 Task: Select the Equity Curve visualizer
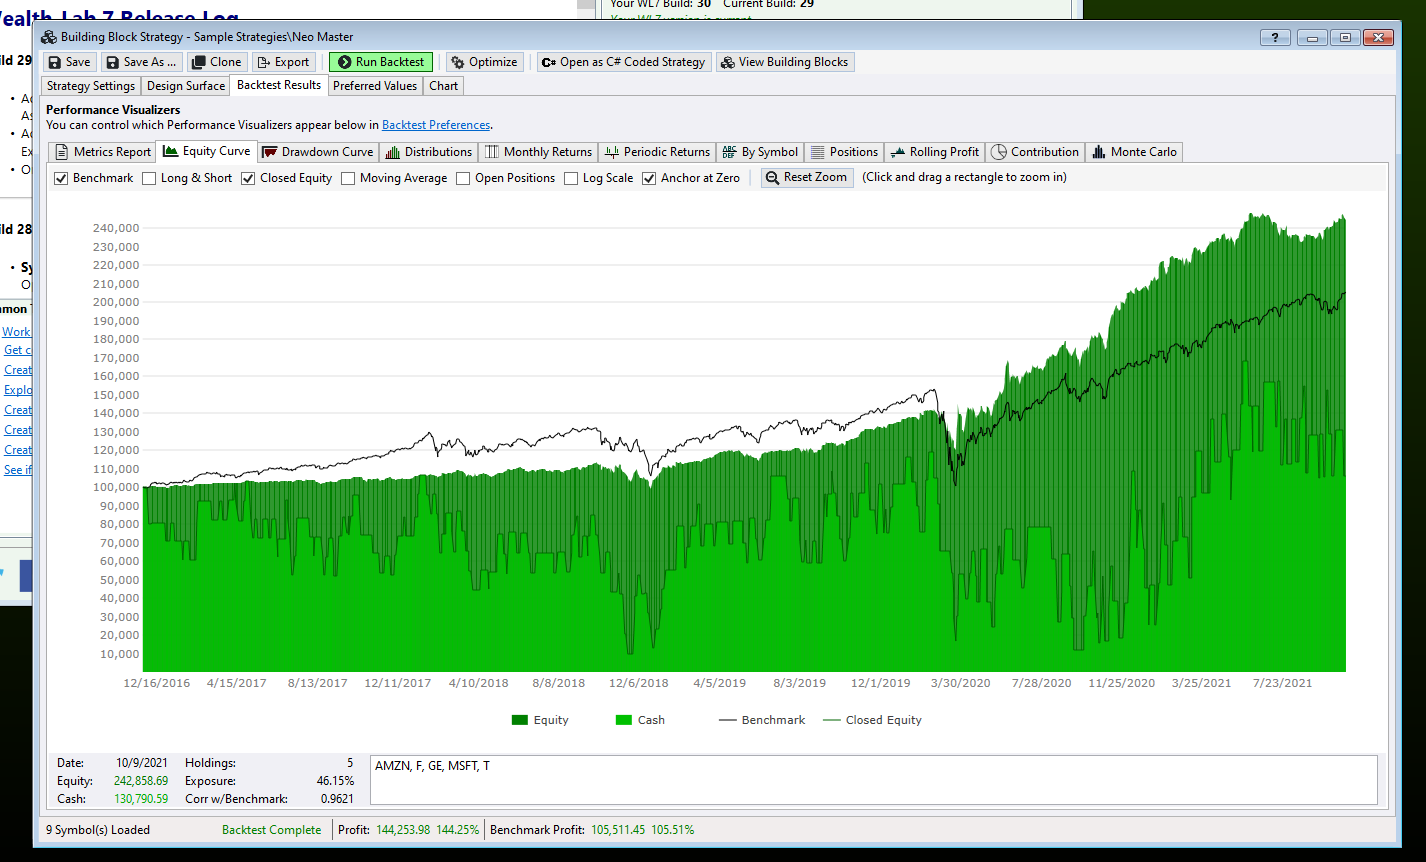(206, 151)
